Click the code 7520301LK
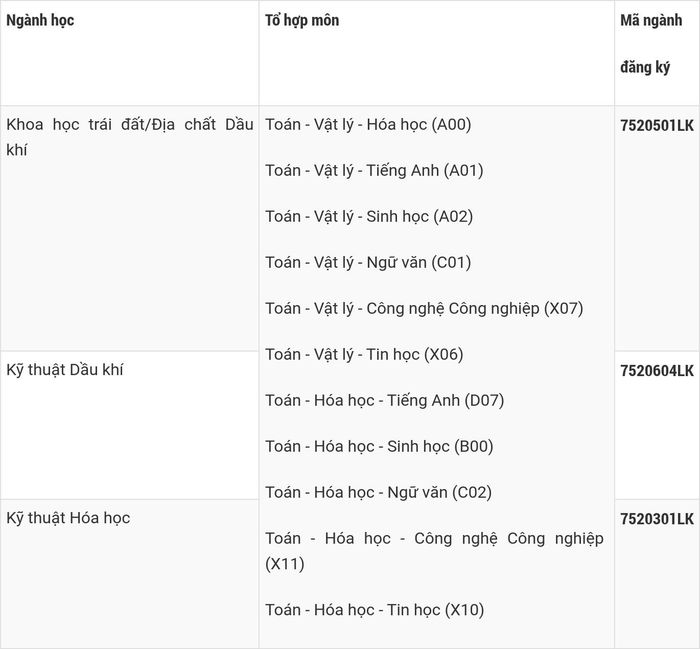Viewport: 700px width, 649px height. click(657, 519)
